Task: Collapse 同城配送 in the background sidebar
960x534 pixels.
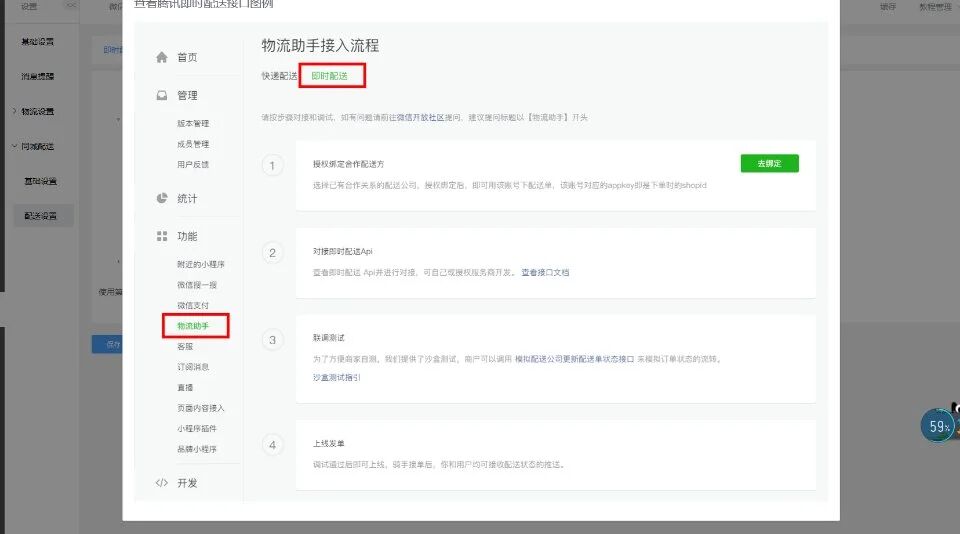Action: click(38, 146)
